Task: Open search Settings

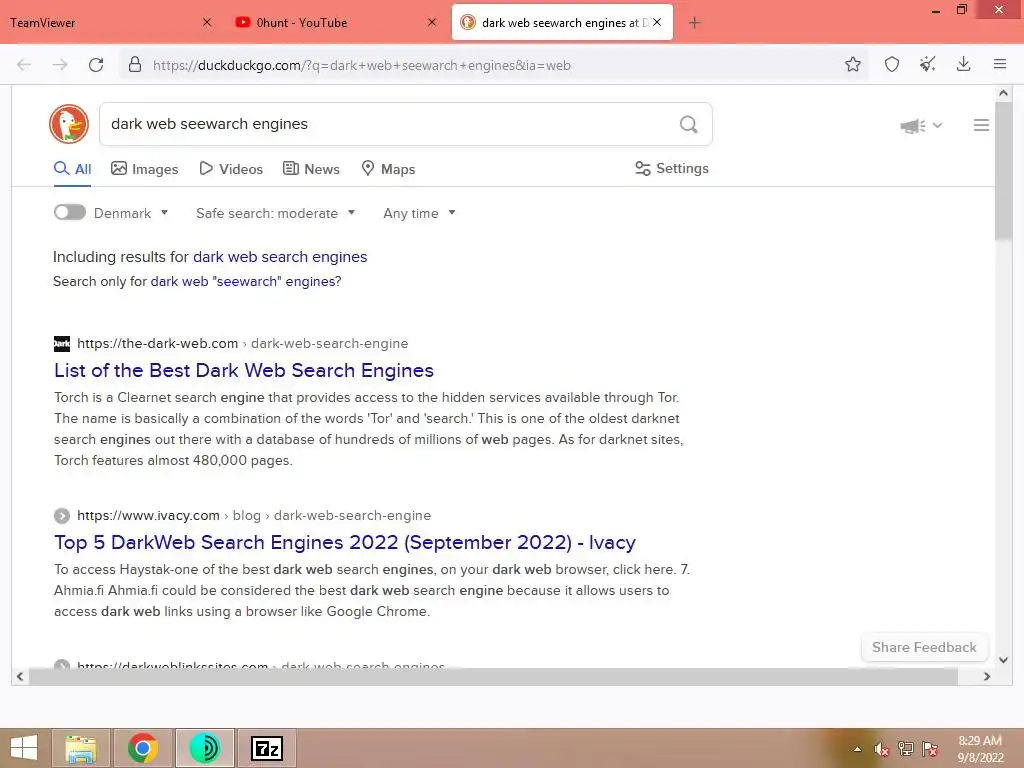Action: coord(671,168)
